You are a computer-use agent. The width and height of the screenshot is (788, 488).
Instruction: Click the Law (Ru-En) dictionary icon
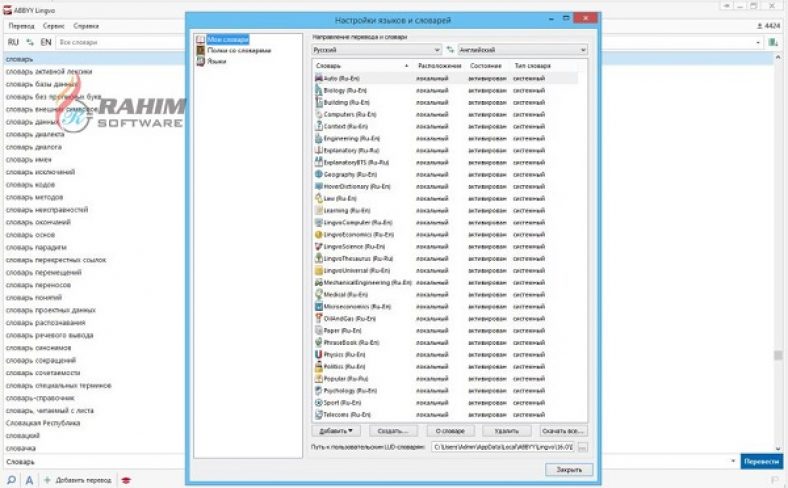point(318,198)
